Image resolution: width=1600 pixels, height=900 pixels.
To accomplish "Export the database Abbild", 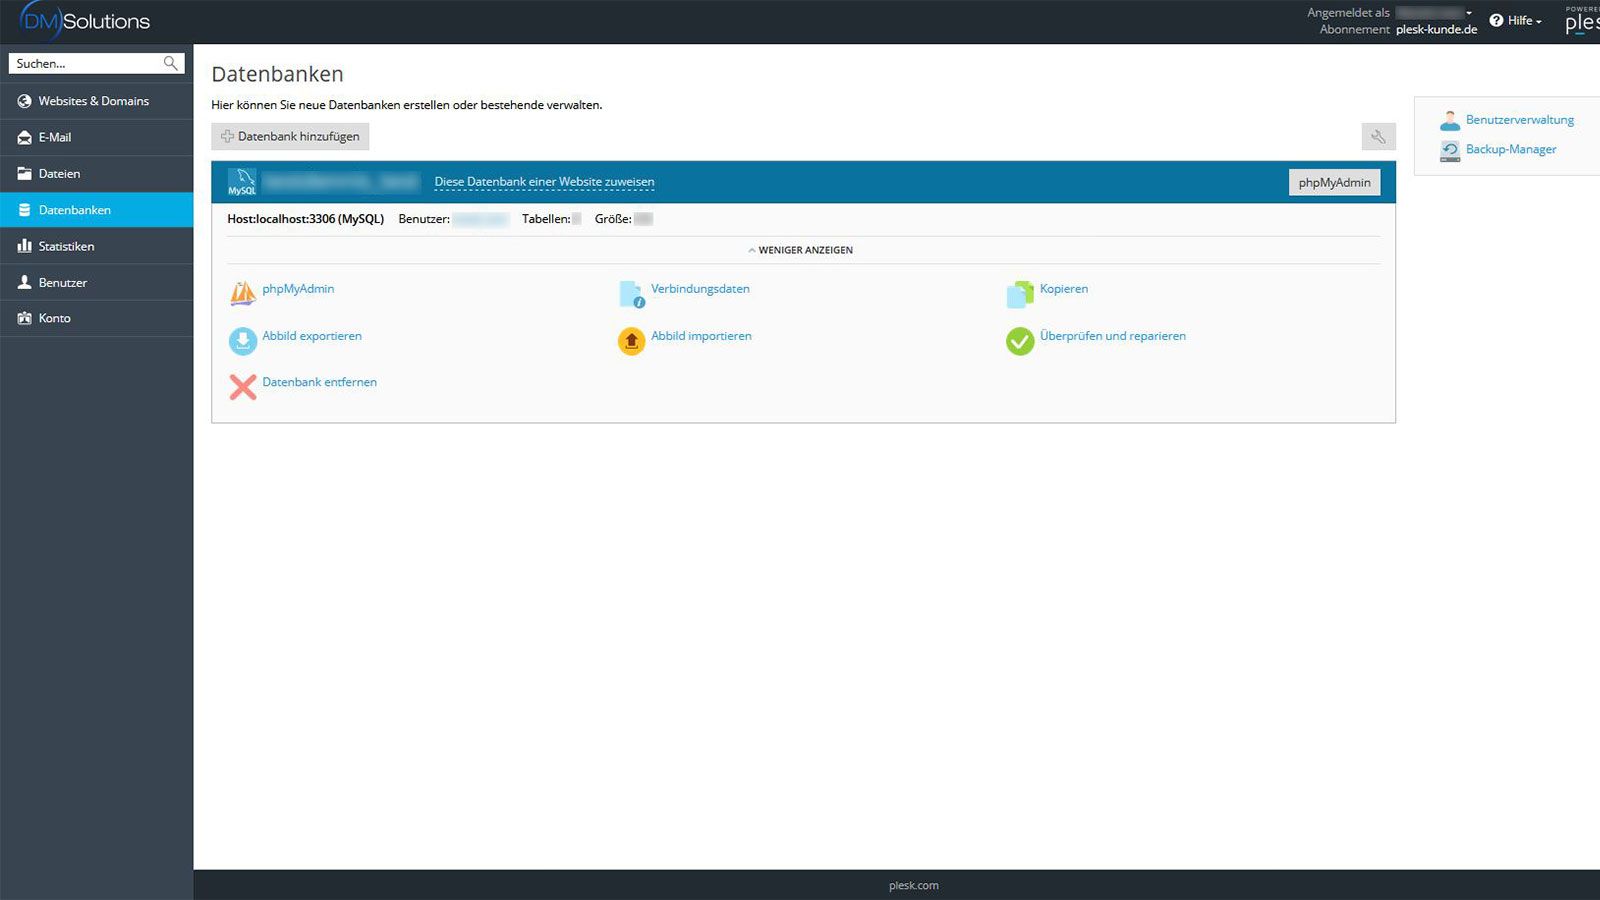I will point(311,336).
